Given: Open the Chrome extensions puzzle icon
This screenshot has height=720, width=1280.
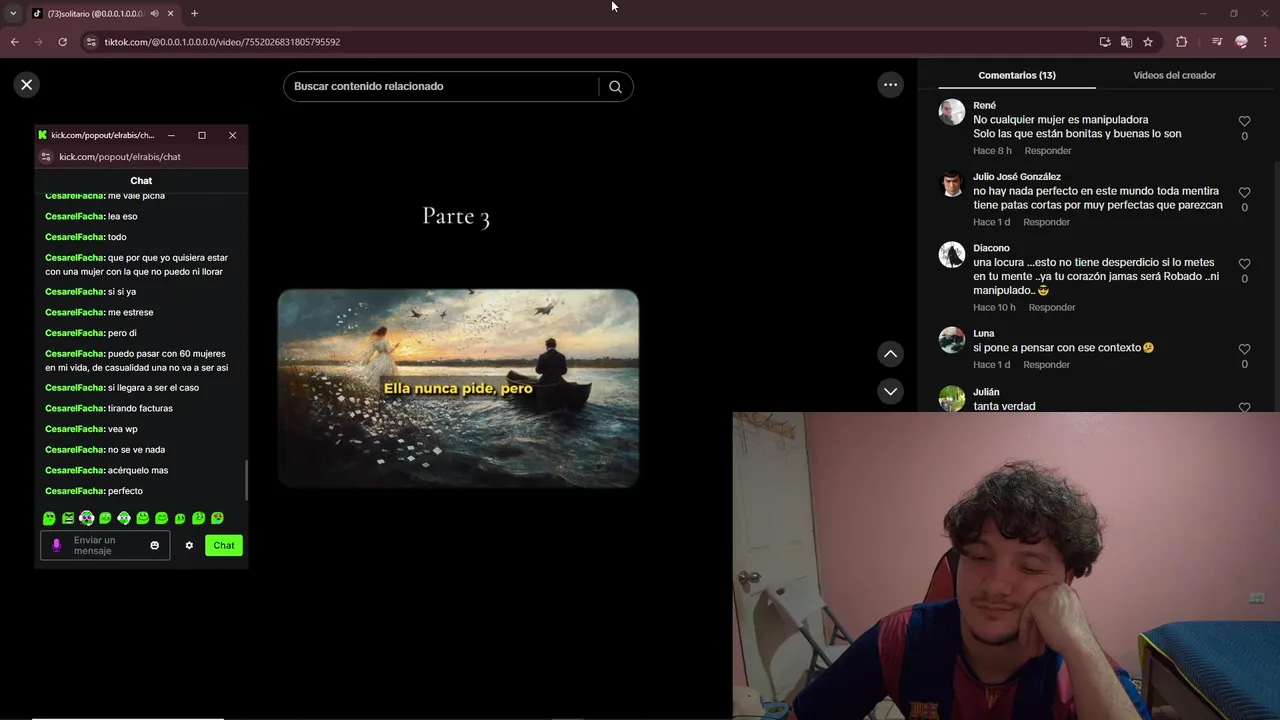Looking at the screenshot, I should point(1181,42).
